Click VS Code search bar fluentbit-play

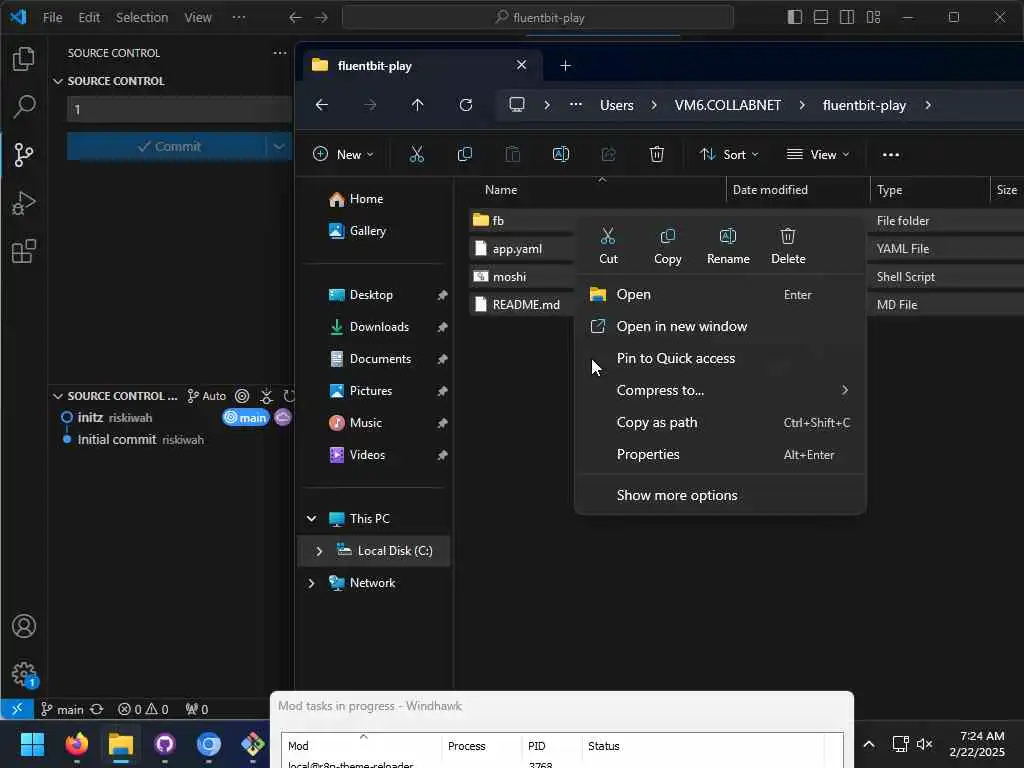(537, 18)
